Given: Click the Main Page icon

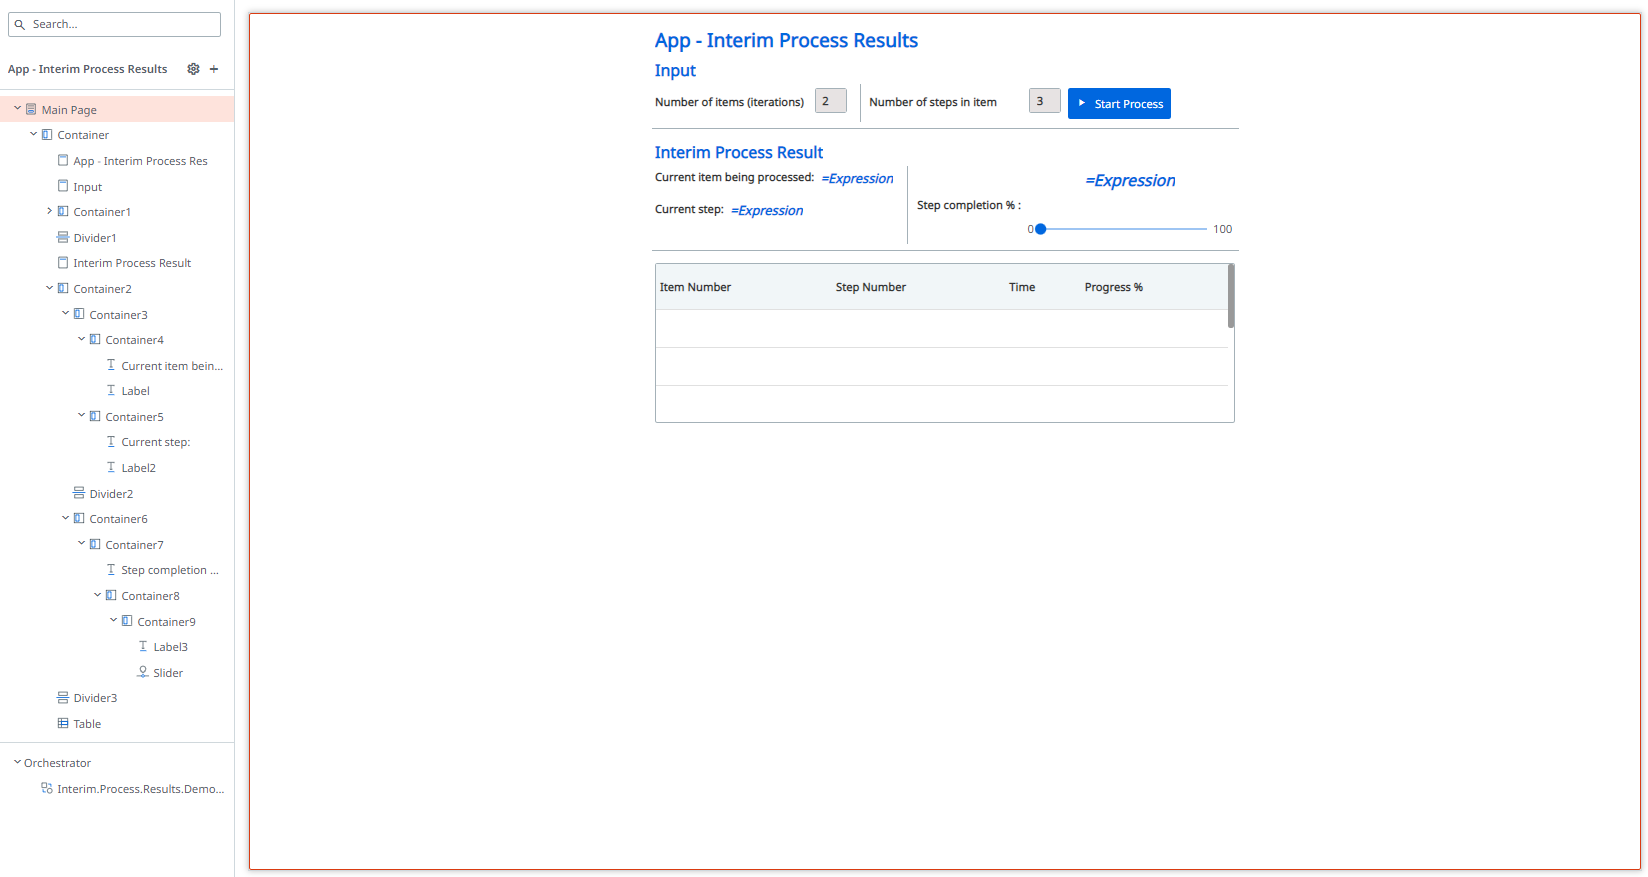Looking at the screenshot, I should 31,110.
